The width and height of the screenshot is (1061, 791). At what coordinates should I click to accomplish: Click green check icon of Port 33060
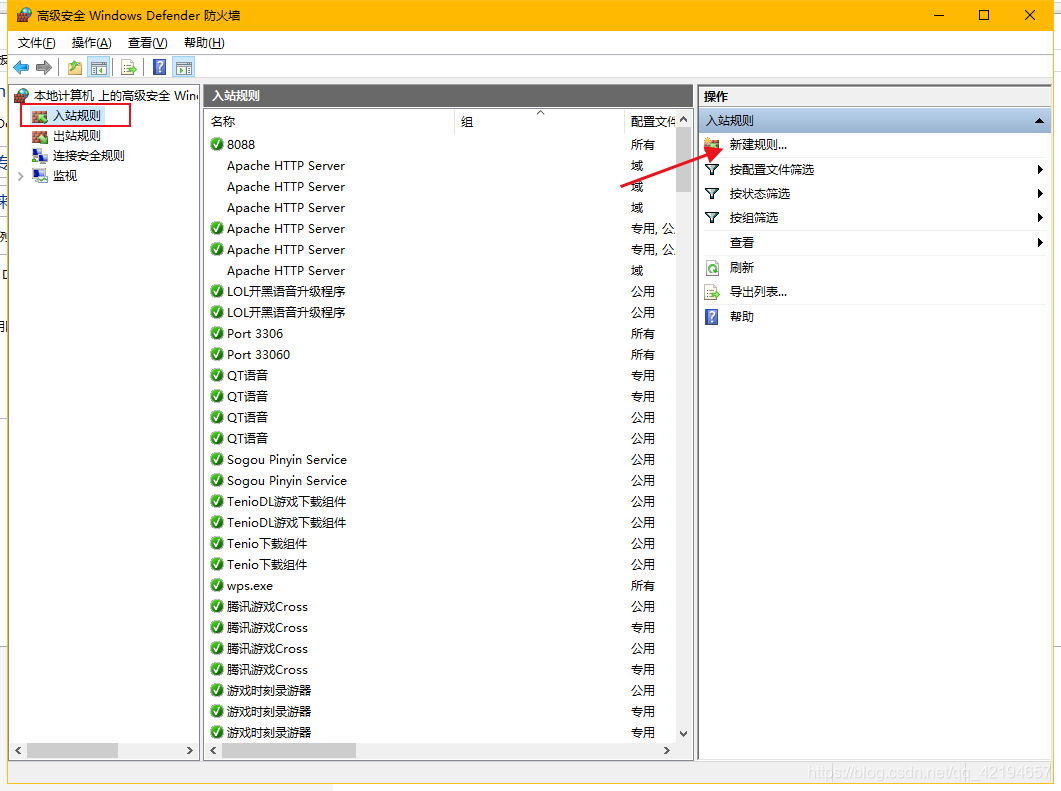(217, 353)
